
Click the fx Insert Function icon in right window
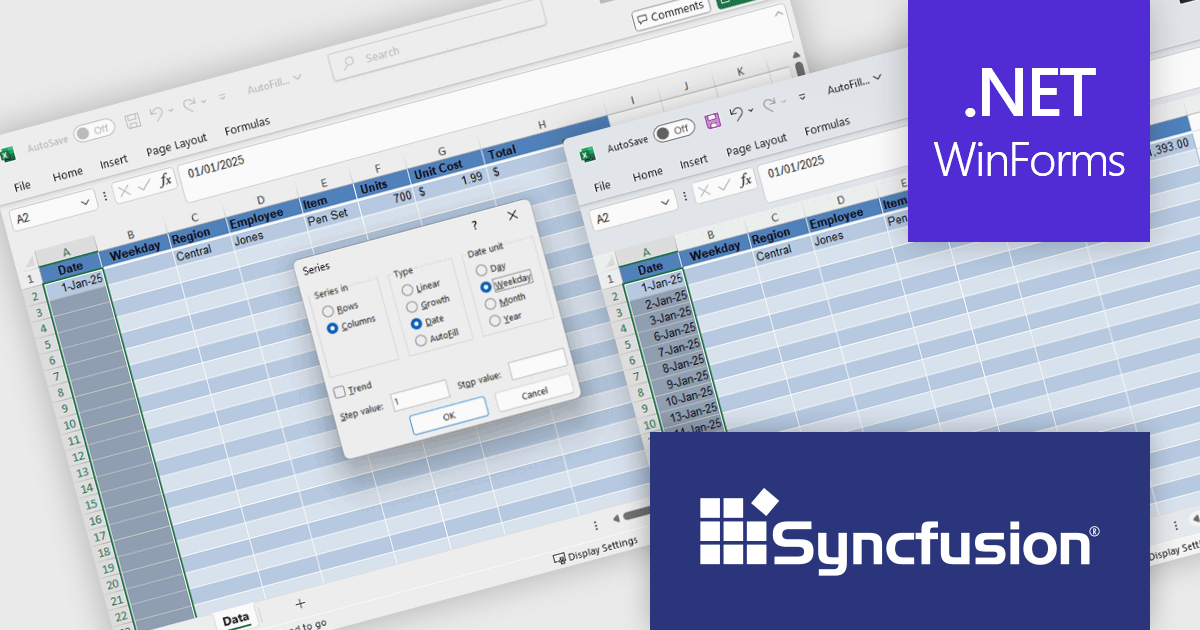(747, 181)
